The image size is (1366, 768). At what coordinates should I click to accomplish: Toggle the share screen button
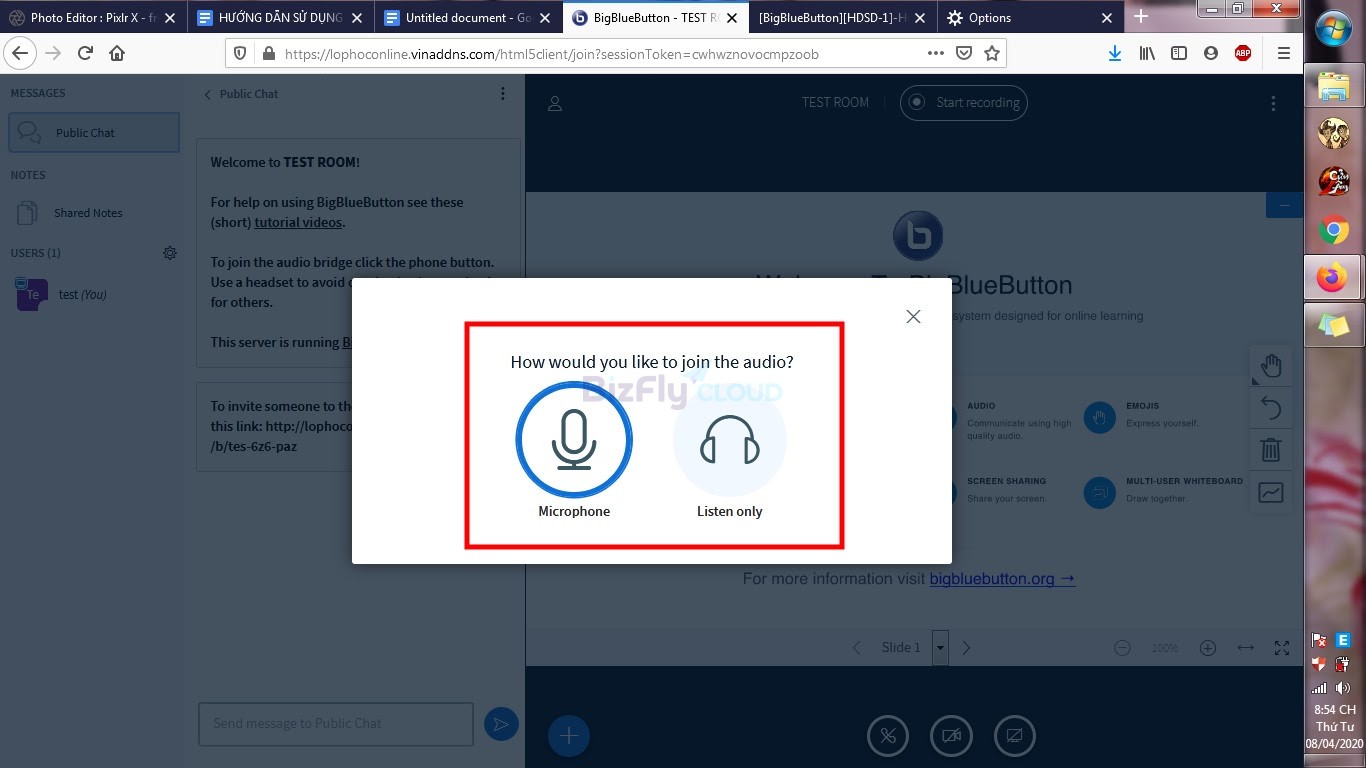1015,736
